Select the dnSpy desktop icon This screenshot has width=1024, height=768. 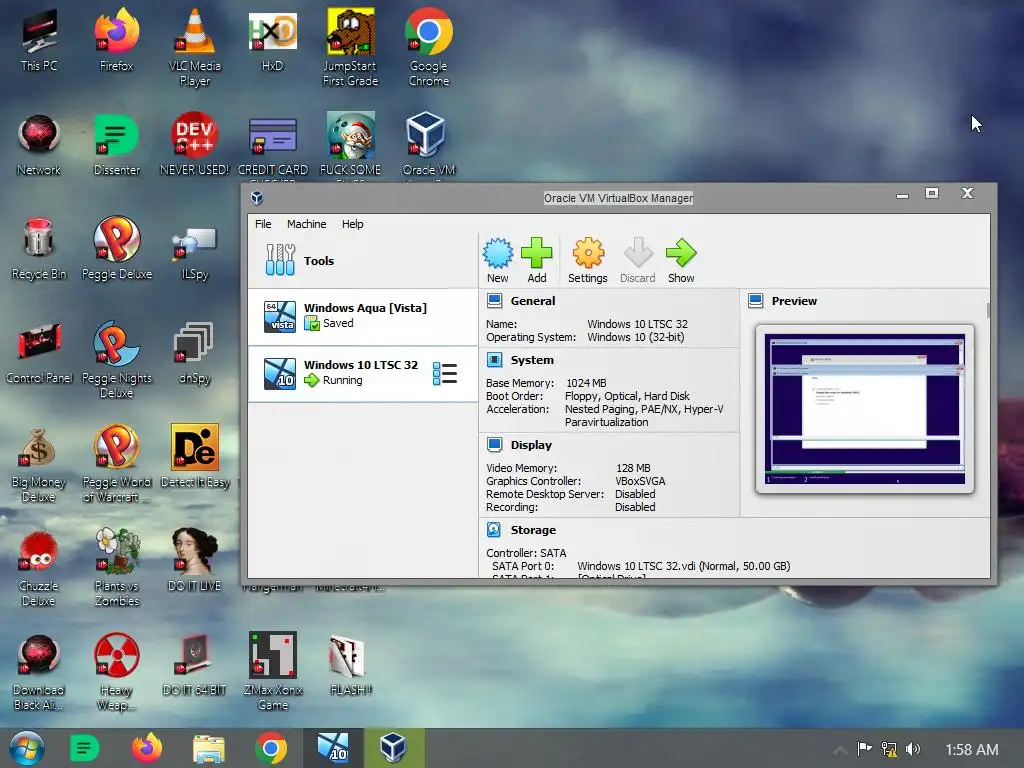tap(195, 353)
